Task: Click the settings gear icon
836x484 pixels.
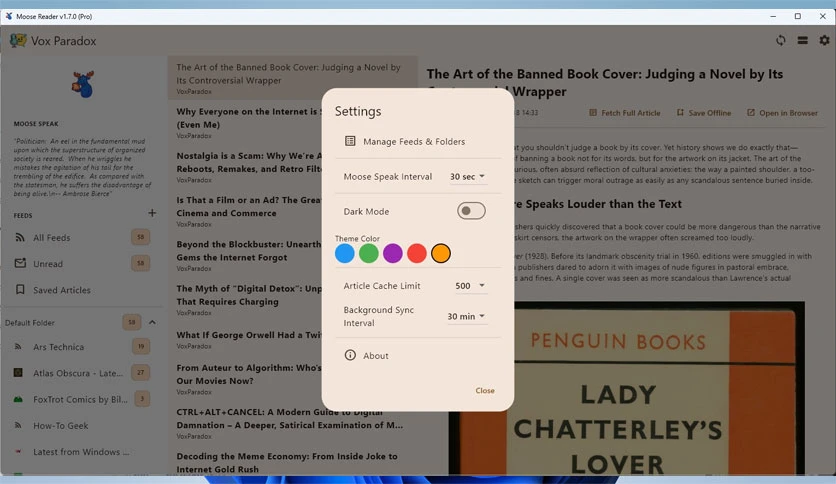Action: point(824,41)
